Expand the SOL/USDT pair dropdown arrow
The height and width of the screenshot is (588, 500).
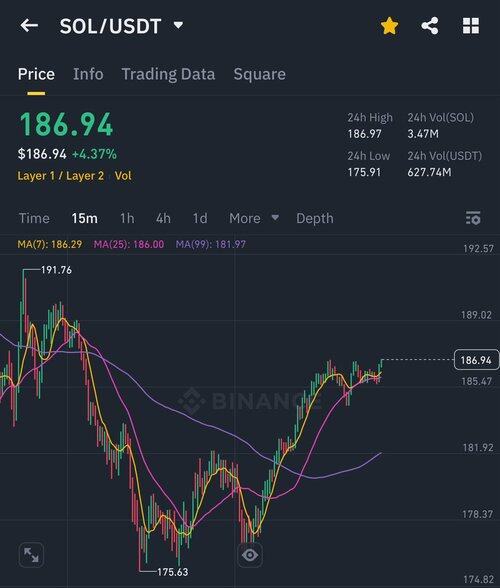tap(179, 25)
